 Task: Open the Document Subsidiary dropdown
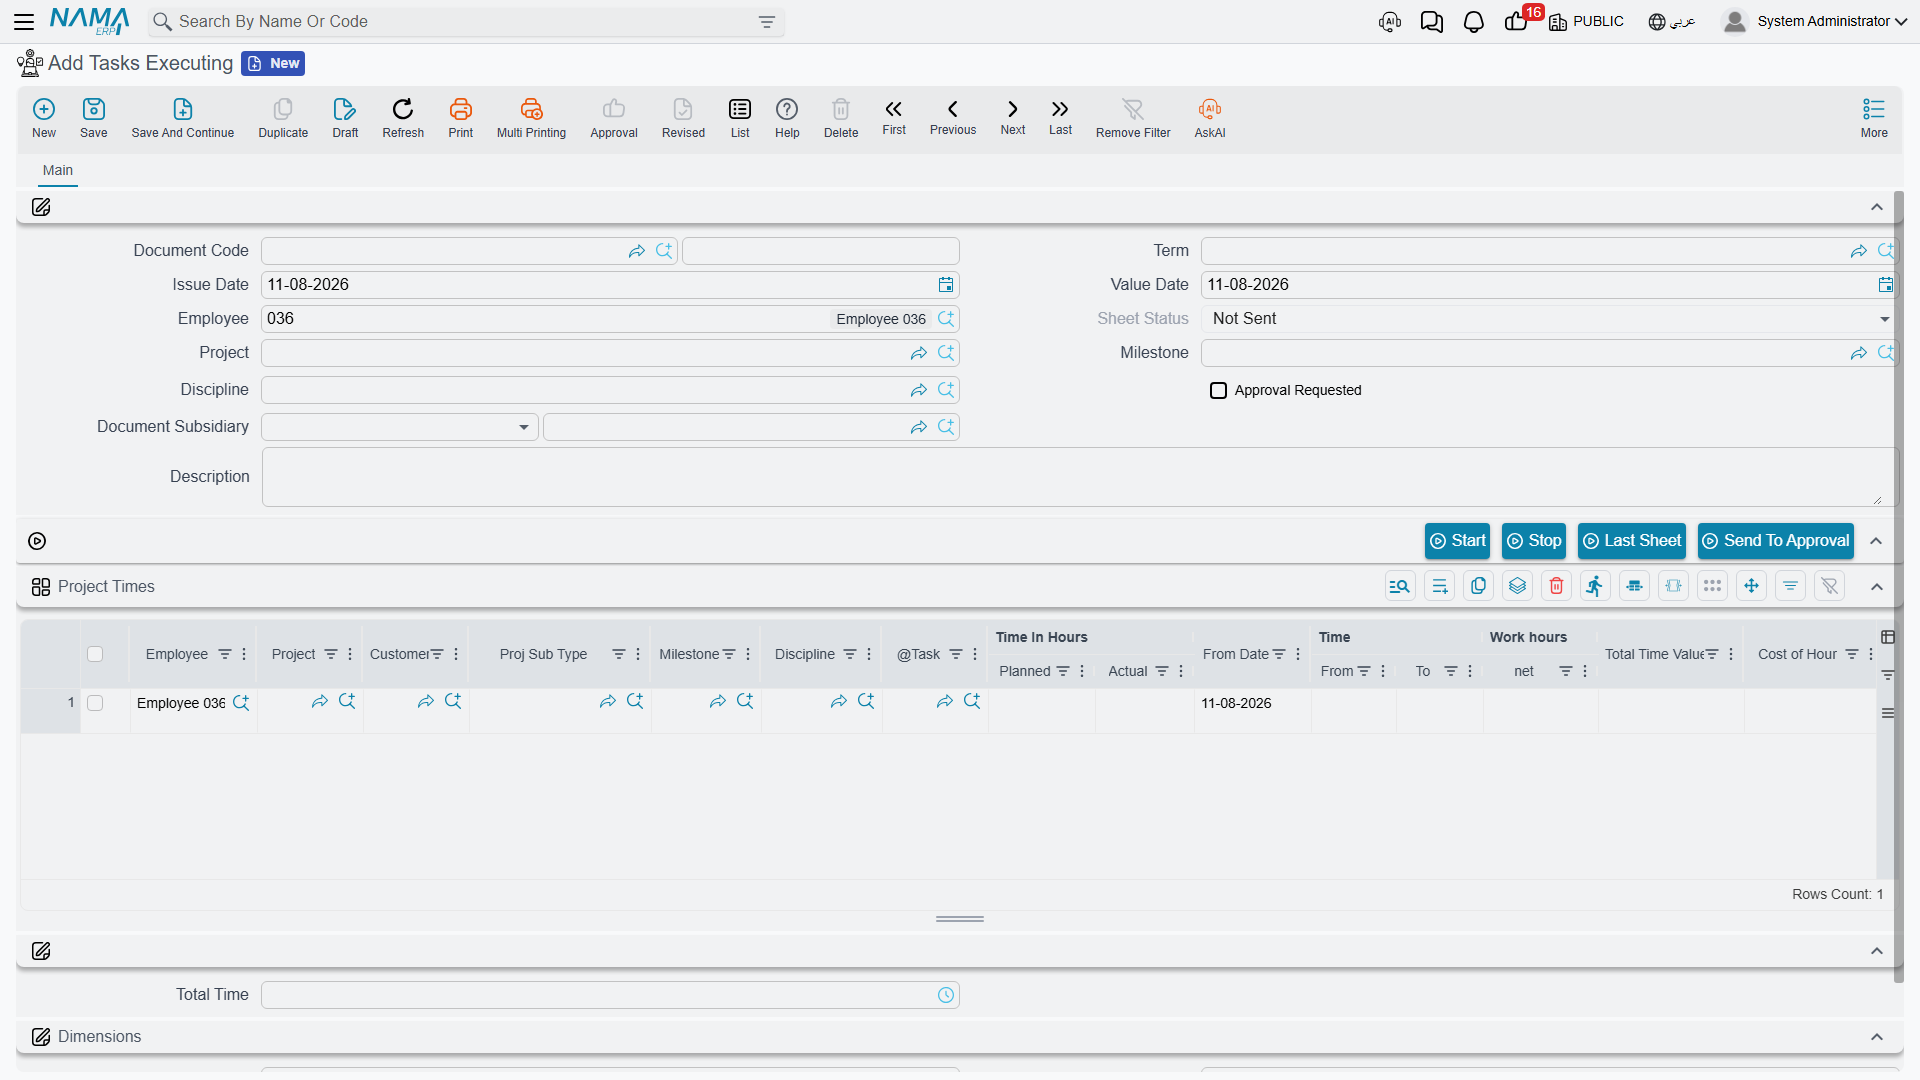click(x=523, y=427)
